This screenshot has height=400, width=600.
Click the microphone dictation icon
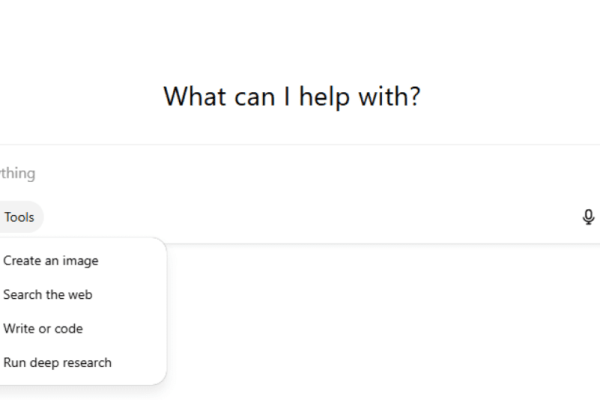[x=588, y=217]
